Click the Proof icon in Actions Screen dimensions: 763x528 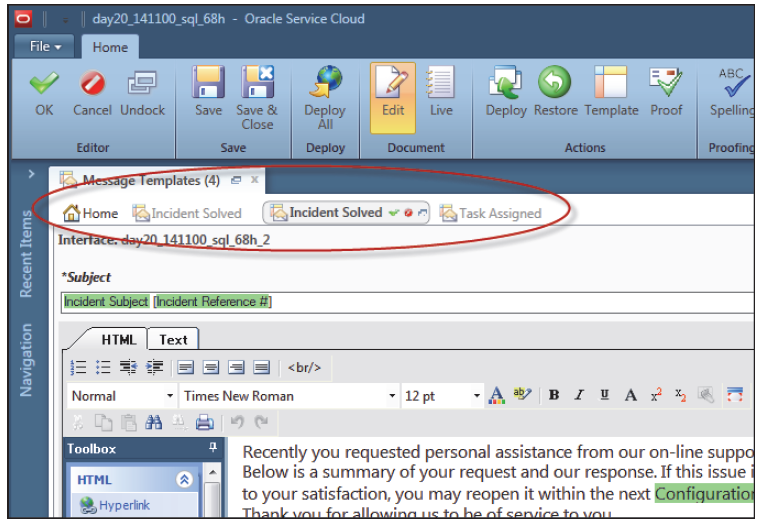click(665, 82)
